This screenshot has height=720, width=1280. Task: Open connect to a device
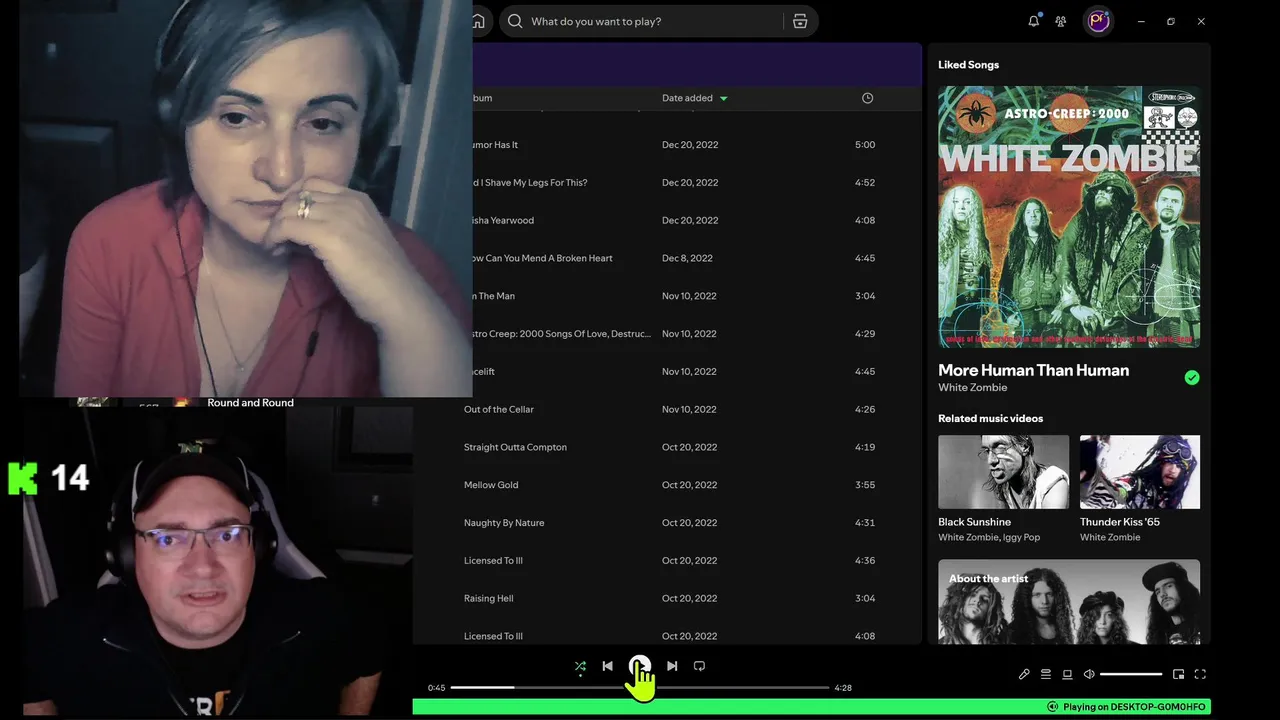1067,674
